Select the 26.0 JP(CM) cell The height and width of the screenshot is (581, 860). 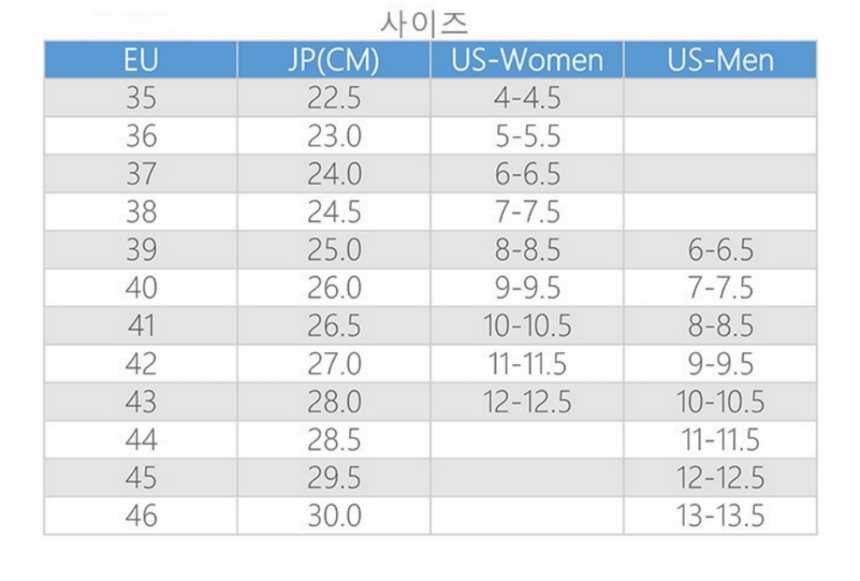coord(334,288)
